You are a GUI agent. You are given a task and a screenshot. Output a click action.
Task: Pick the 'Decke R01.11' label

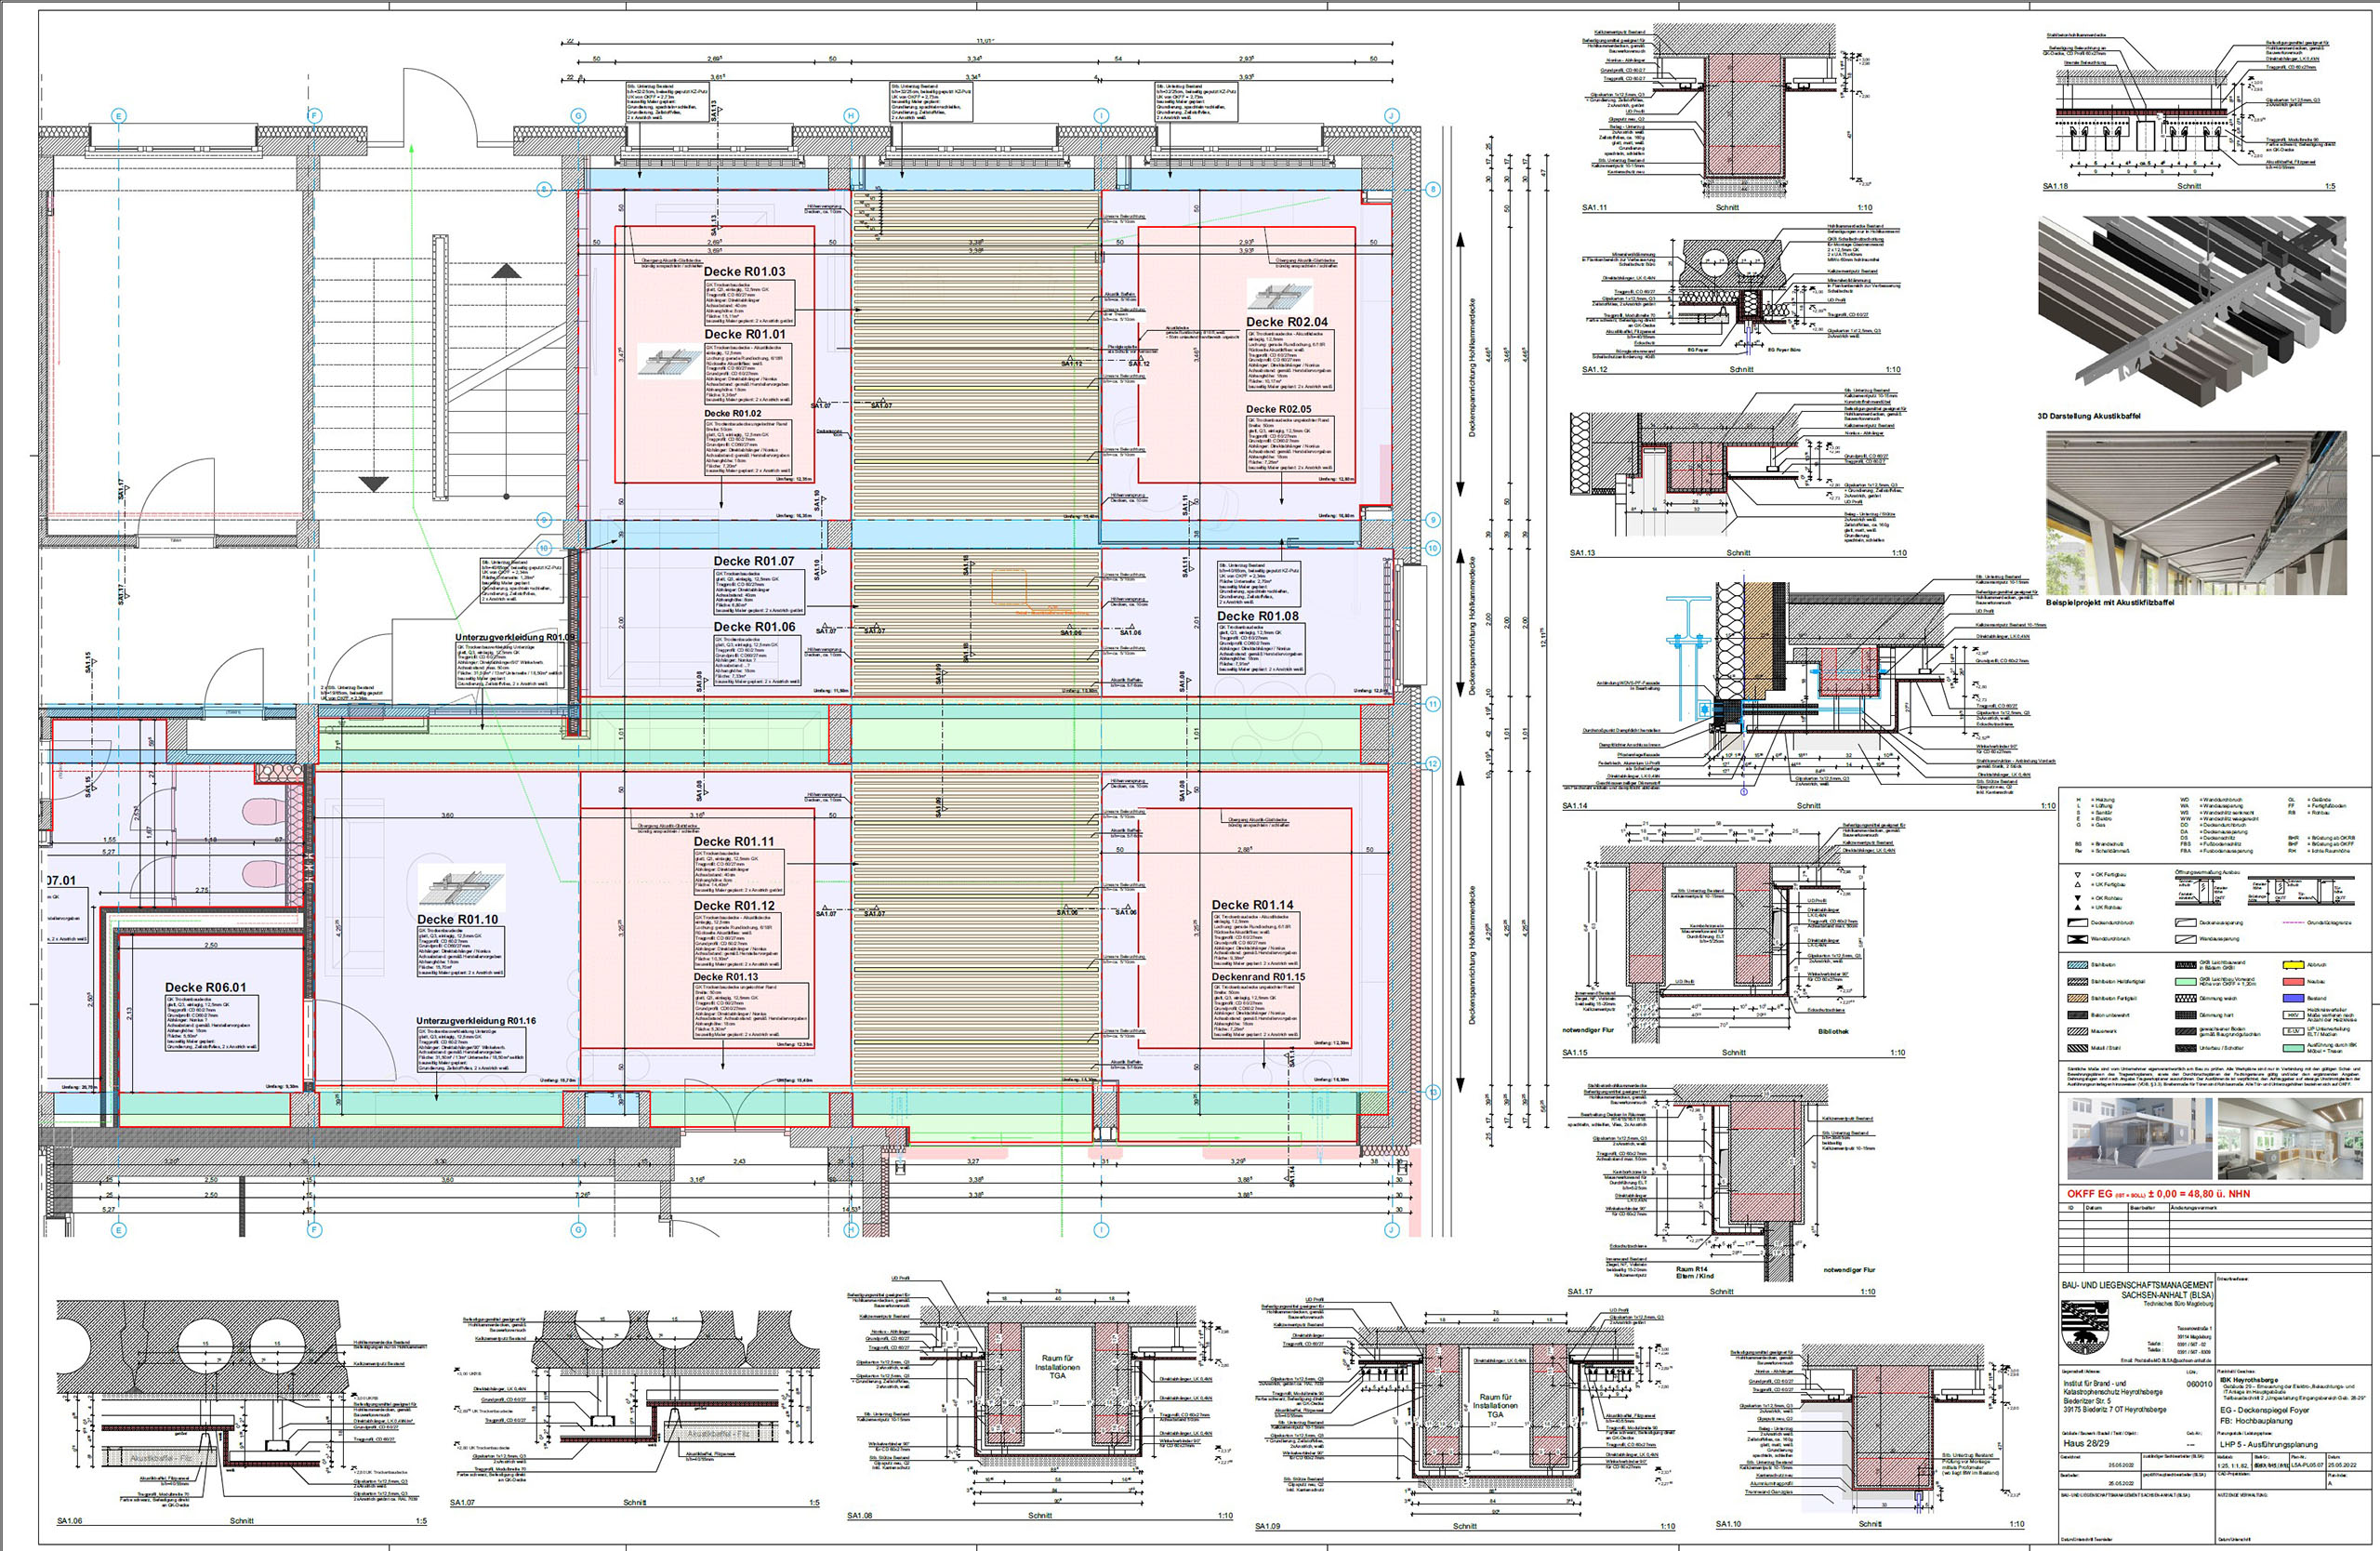[x=734, y=842]
